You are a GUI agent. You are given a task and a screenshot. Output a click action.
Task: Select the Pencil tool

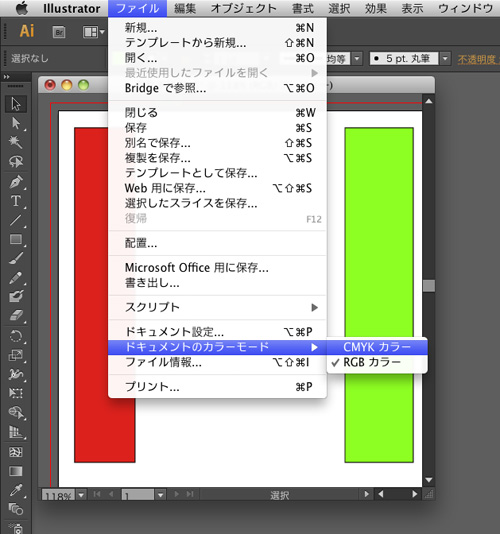(x=16, y=278)
